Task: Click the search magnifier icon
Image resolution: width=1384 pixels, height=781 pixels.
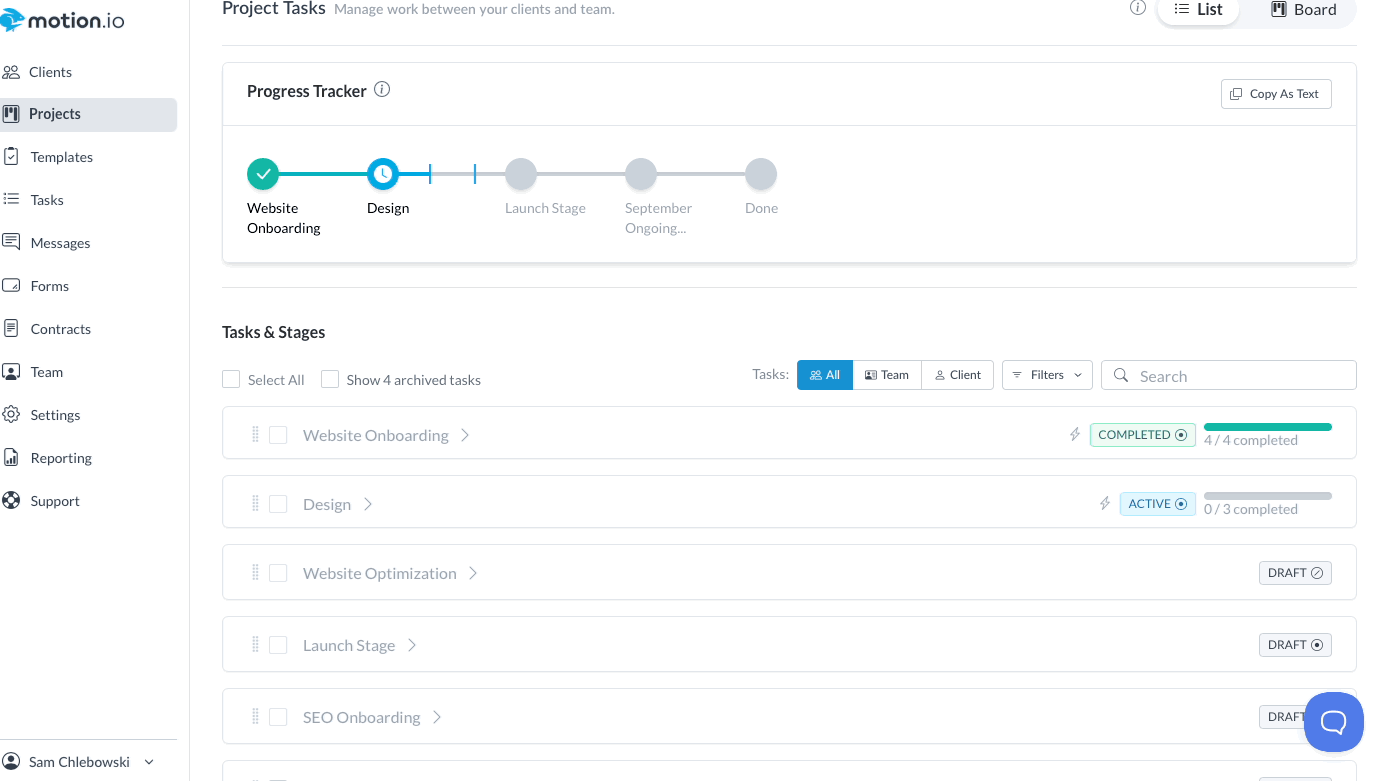Action: pos(1122,376)
